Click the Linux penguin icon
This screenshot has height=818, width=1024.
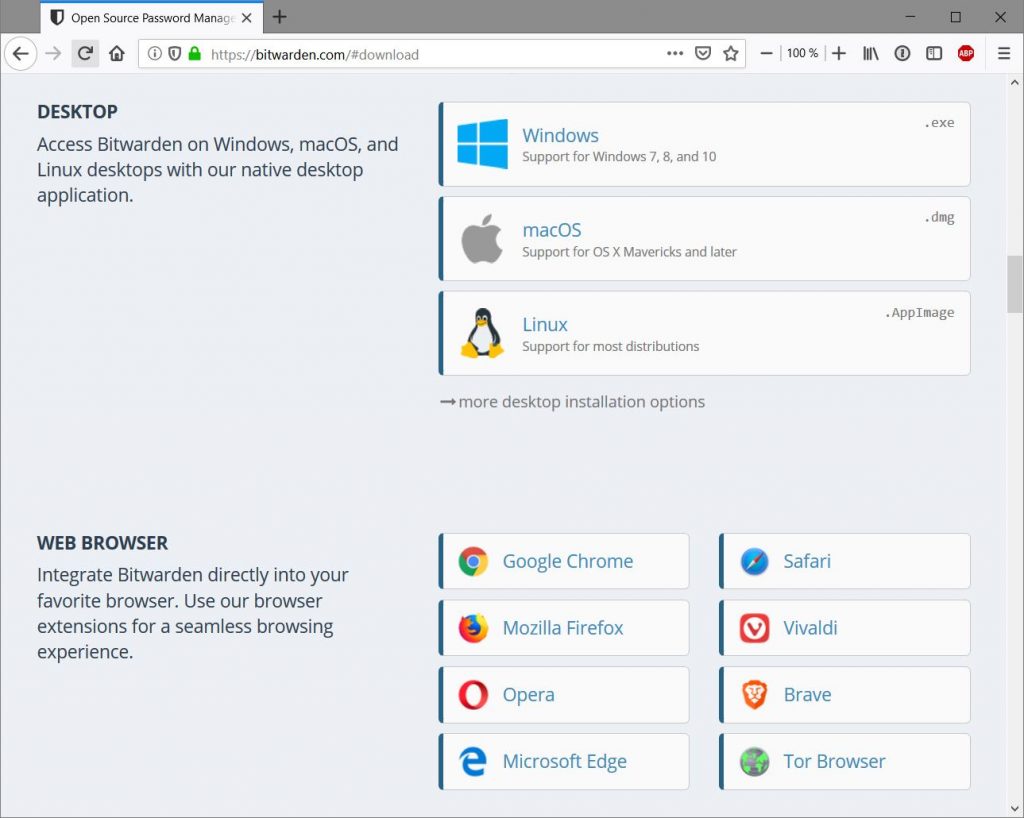482,334
